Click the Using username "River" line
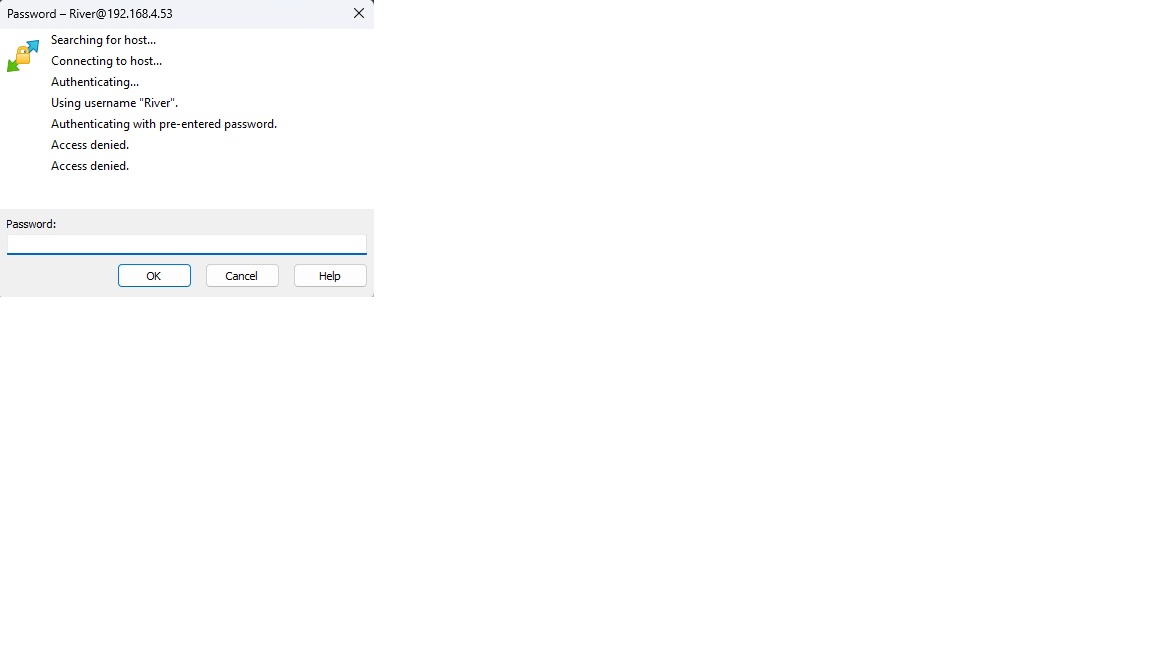 click(x=114, y=103)
